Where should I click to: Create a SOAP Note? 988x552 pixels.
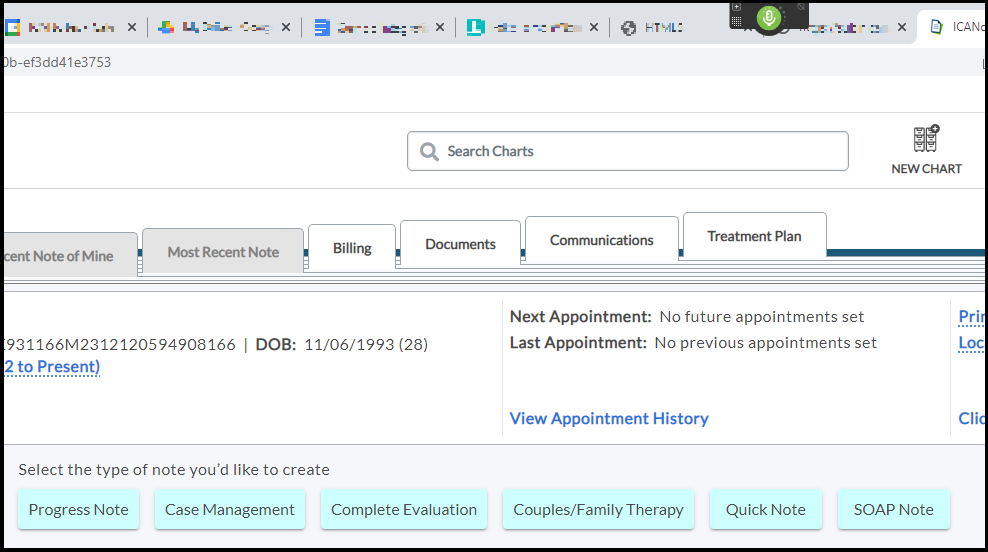coord(893,509)
